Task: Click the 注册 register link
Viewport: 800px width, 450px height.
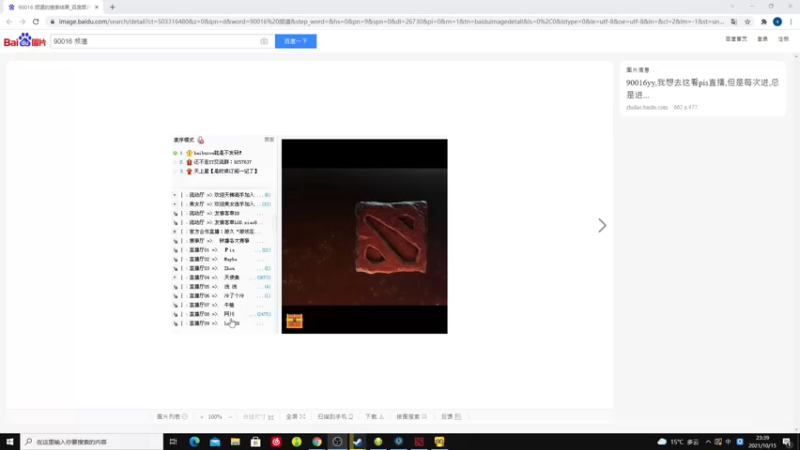Action: tap(783, 39)
